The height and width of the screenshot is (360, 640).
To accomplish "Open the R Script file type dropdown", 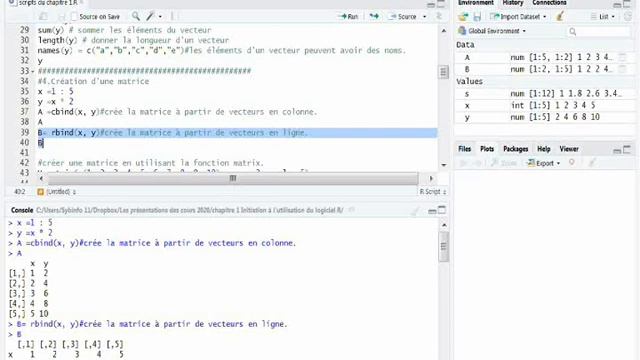I will tap(432, 191).
